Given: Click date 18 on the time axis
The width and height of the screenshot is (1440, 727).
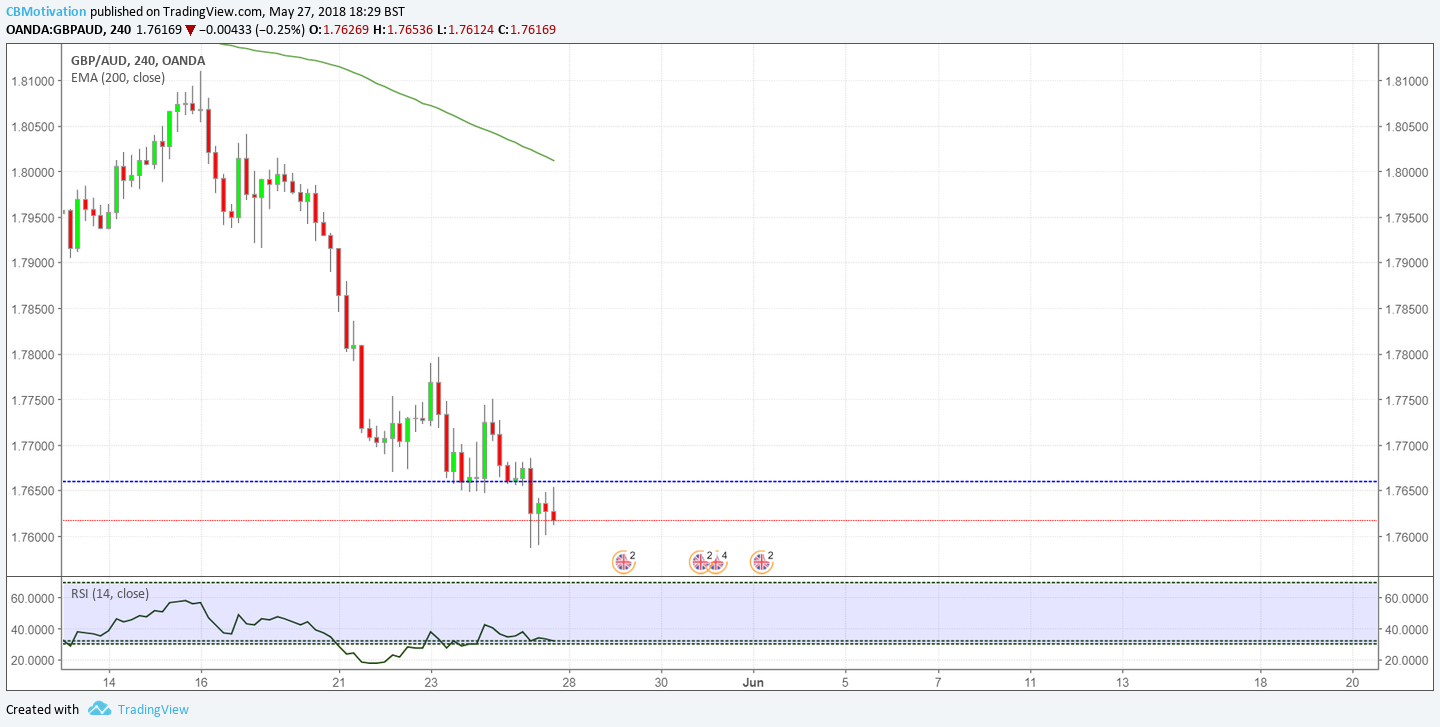Looking at the screenshot, I should [x=1260, y=682].
